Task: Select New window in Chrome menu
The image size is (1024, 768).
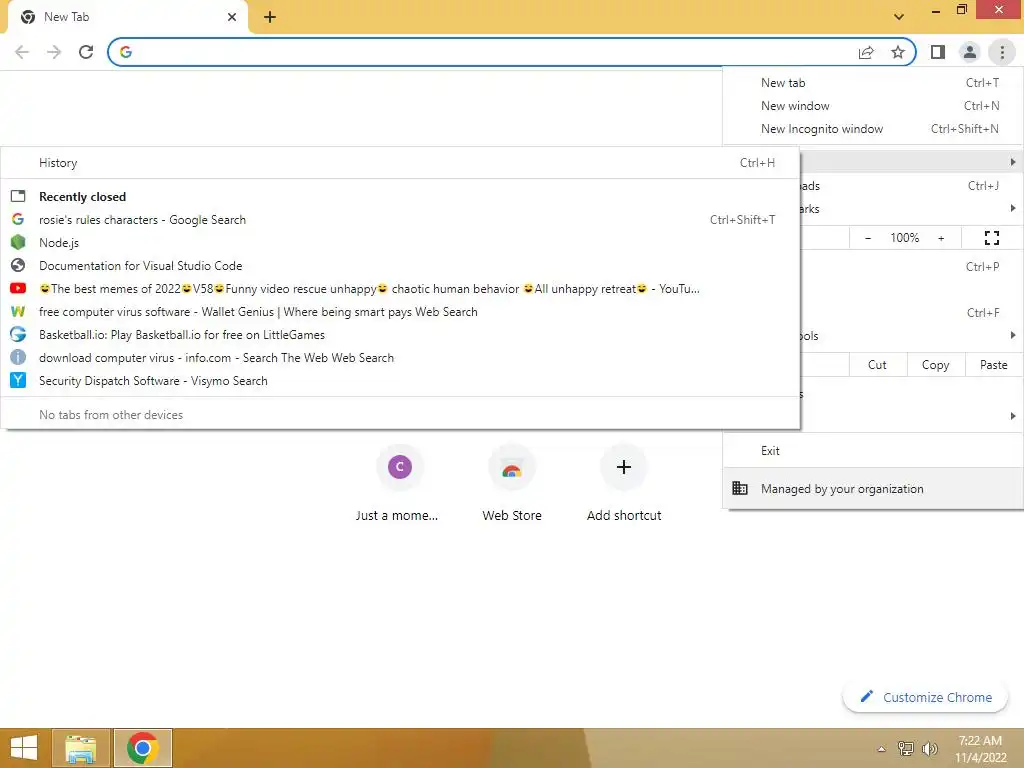Action: [x=873, y=106]
